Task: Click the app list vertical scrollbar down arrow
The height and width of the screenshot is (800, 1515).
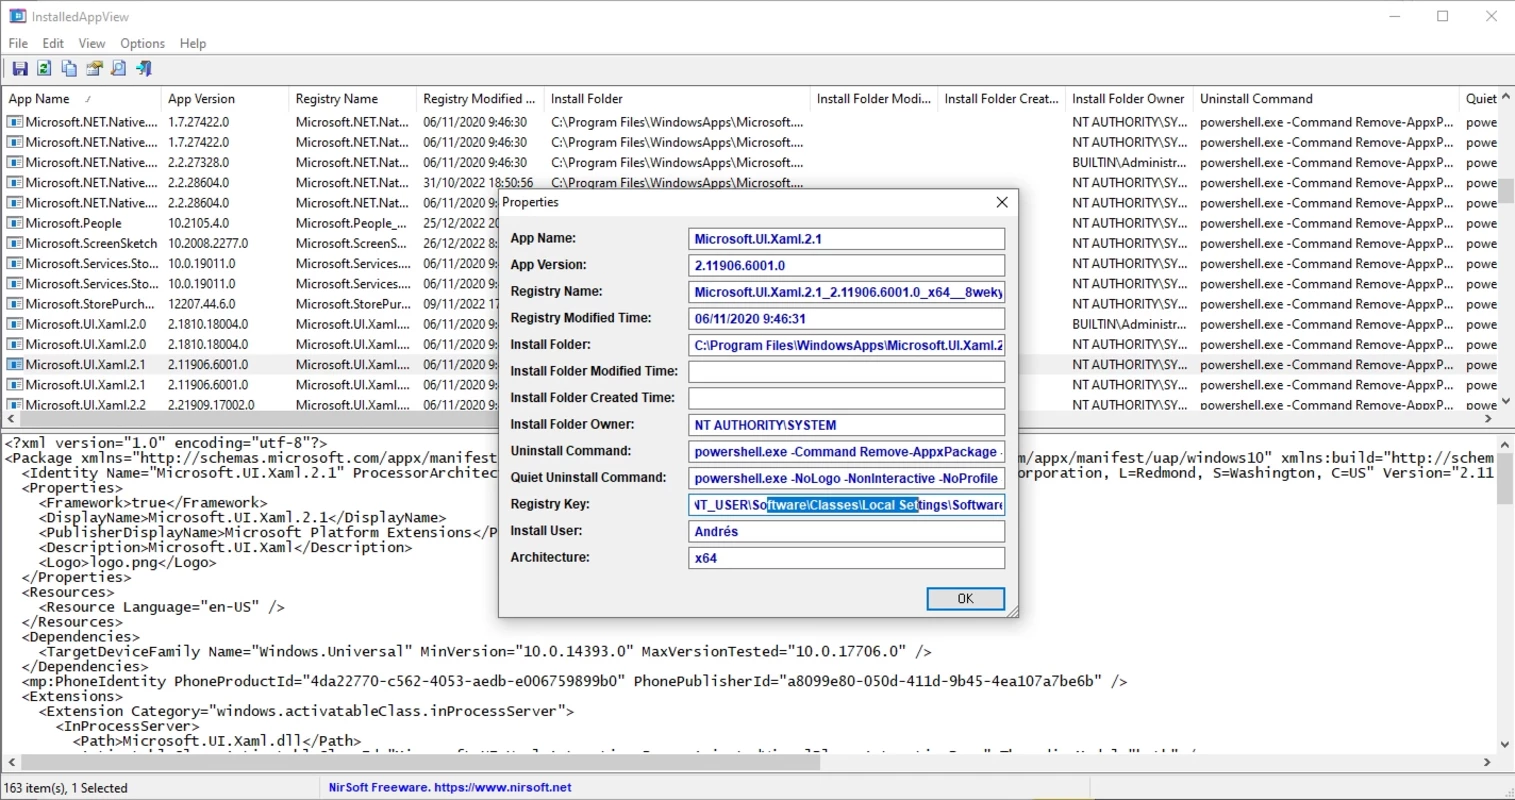Action: [x=1506, y=402]
